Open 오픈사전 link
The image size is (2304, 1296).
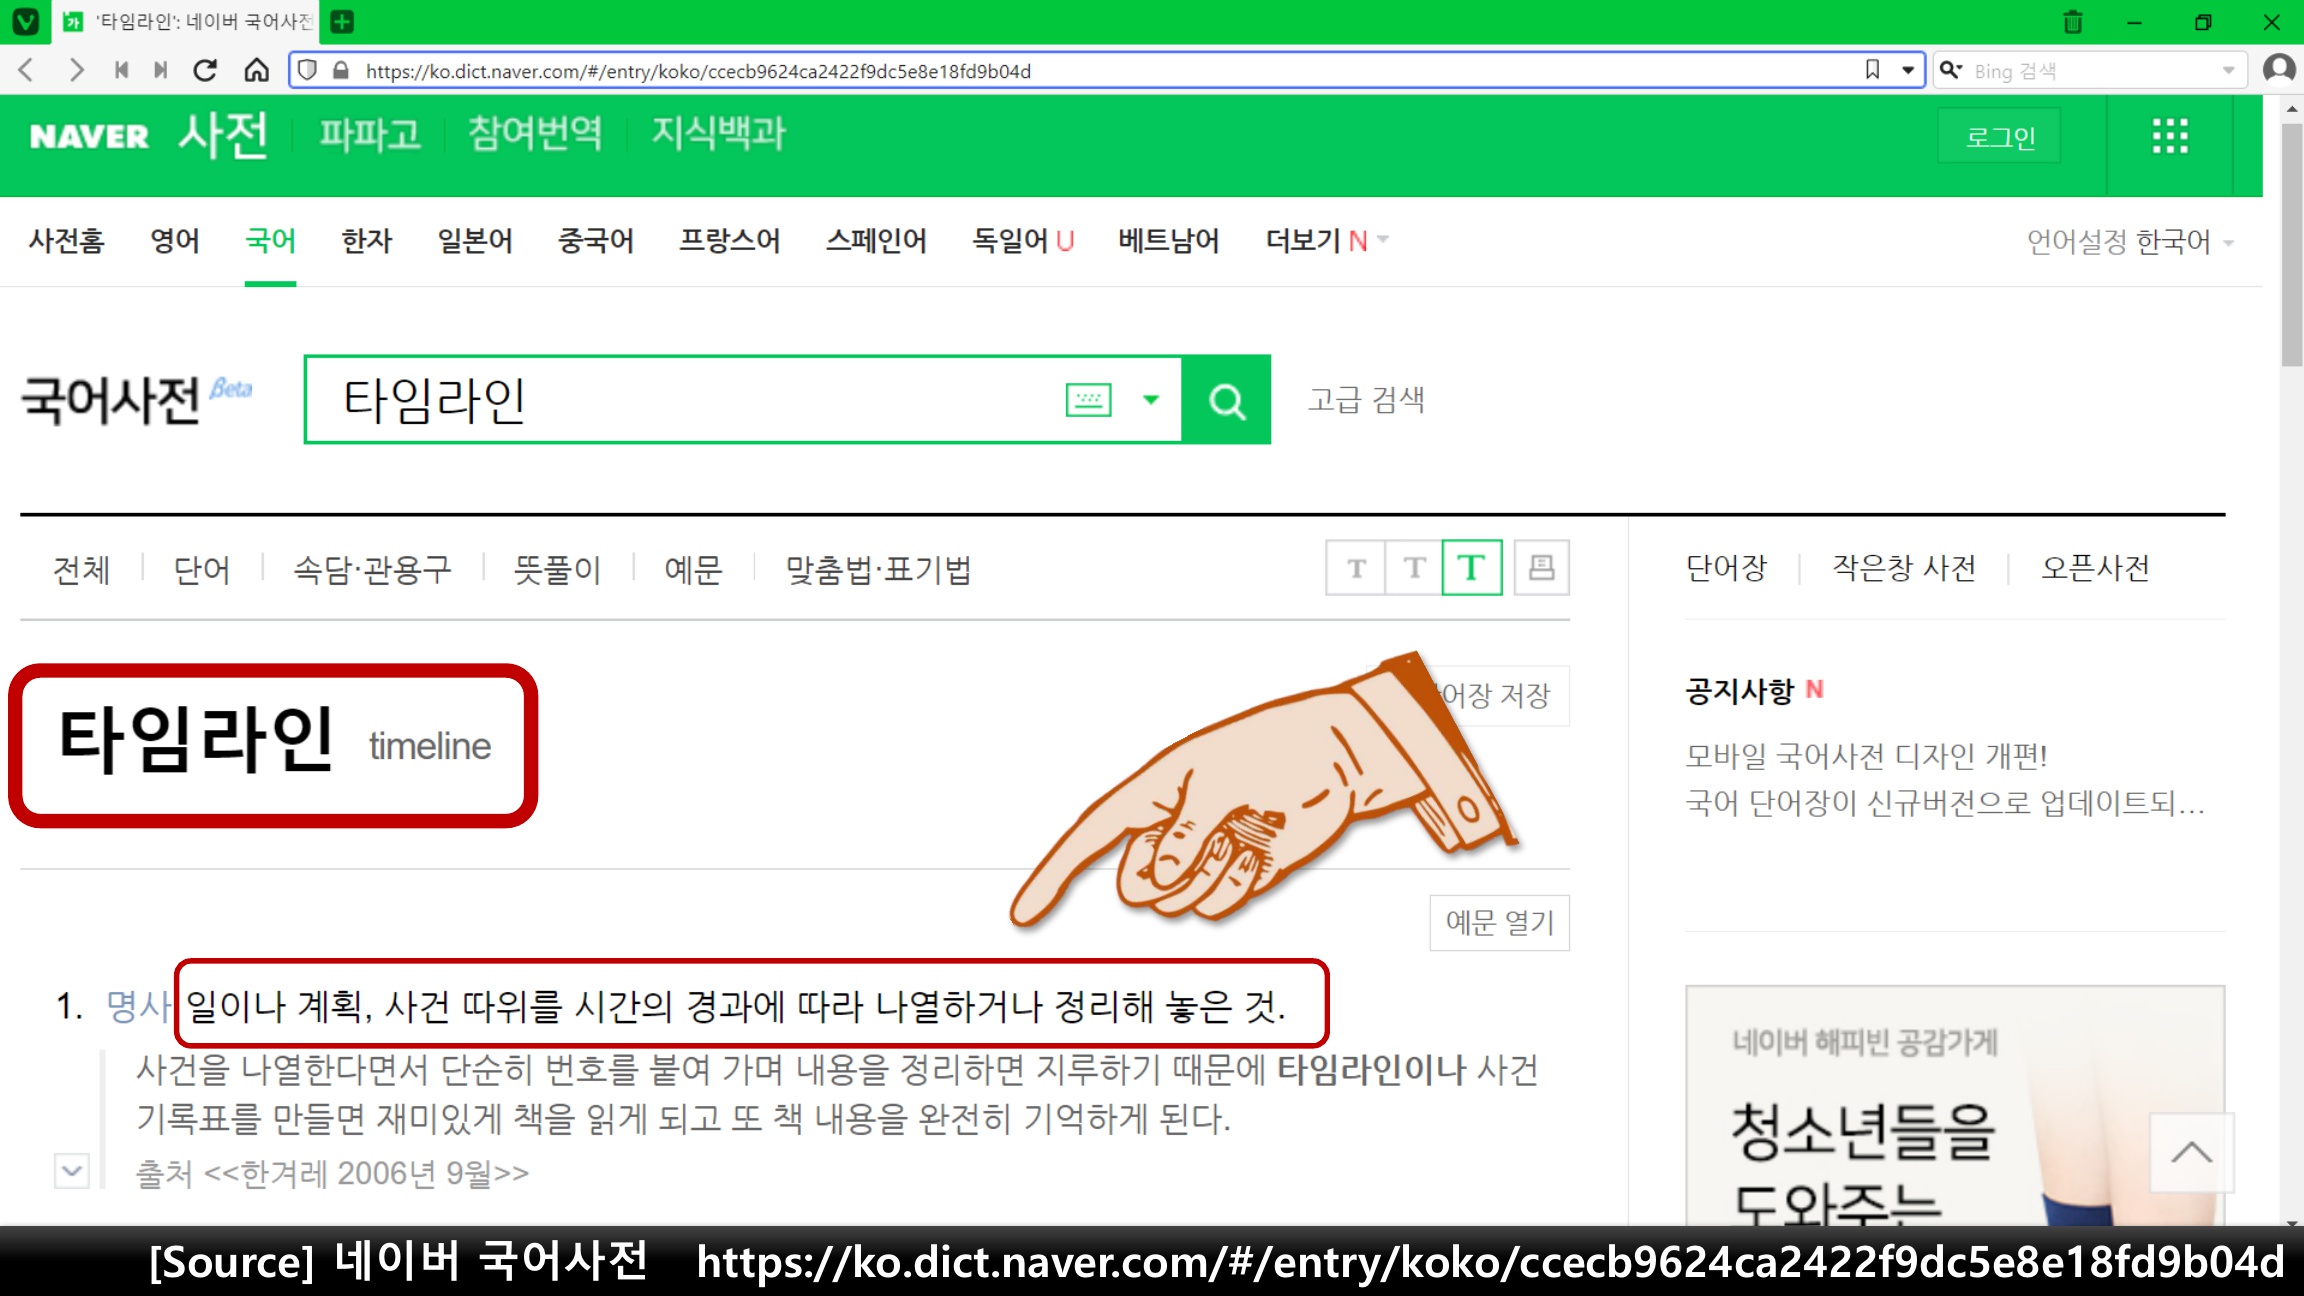pos(2096,568)
